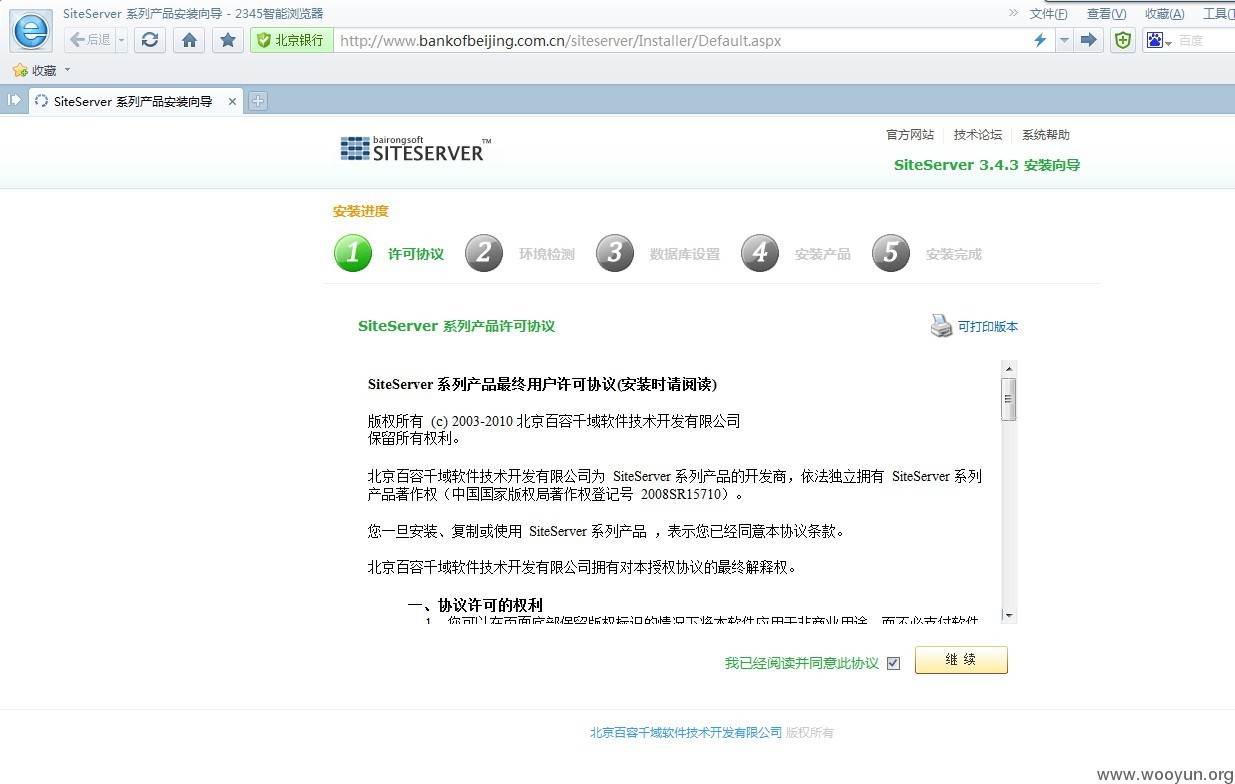The width and height of the screenshot is (1235, 784).
Task: Open the 系统帮助 link
Action: coord(1046,135)
